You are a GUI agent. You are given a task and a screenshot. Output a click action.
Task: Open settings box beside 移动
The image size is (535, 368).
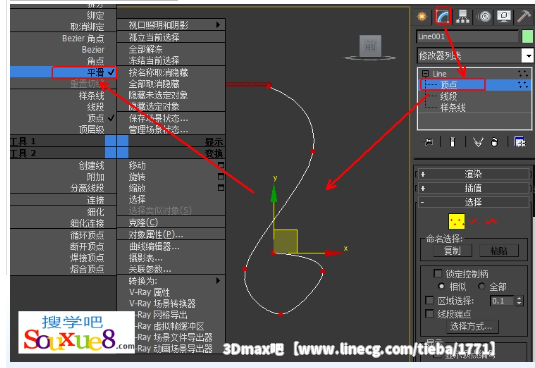[221, 165]
